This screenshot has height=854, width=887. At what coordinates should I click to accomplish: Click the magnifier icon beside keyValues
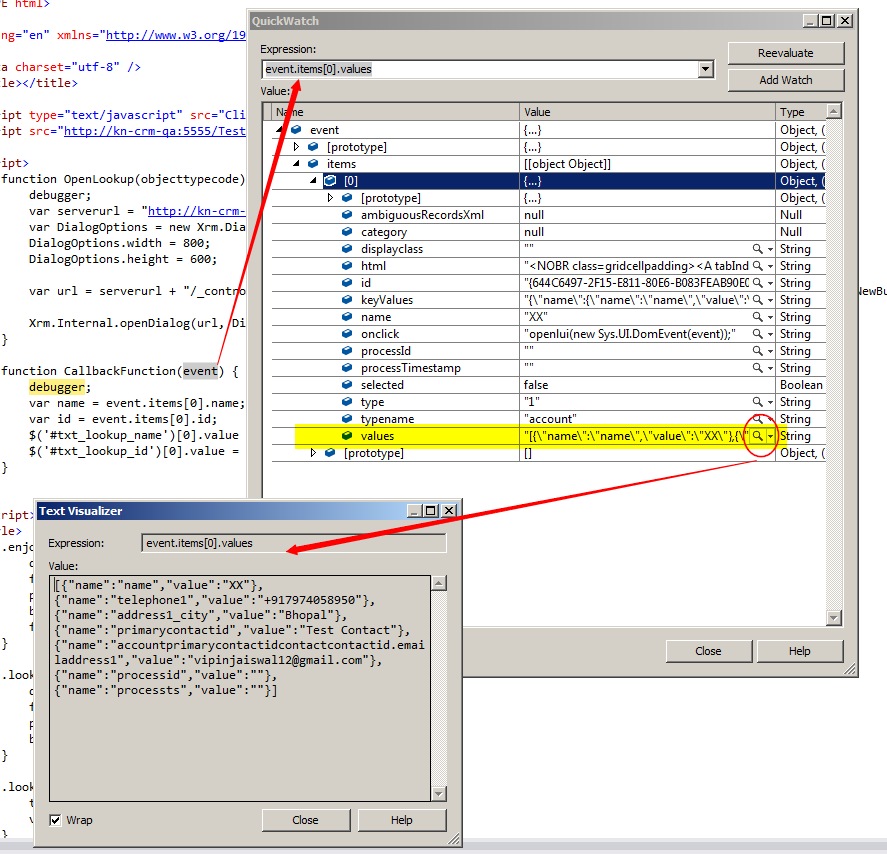click(758, 299)
